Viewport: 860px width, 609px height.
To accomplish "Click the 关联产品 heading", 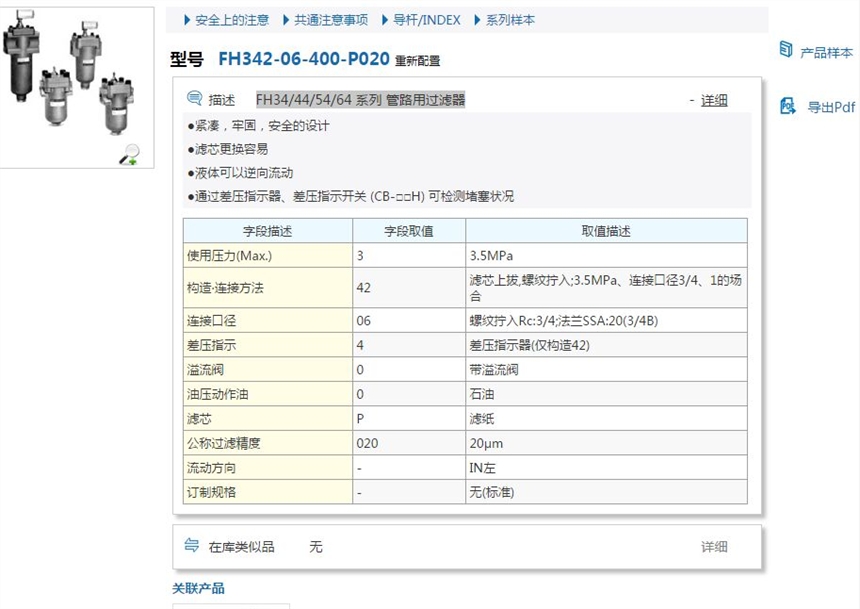I will [x=199, y=588].
